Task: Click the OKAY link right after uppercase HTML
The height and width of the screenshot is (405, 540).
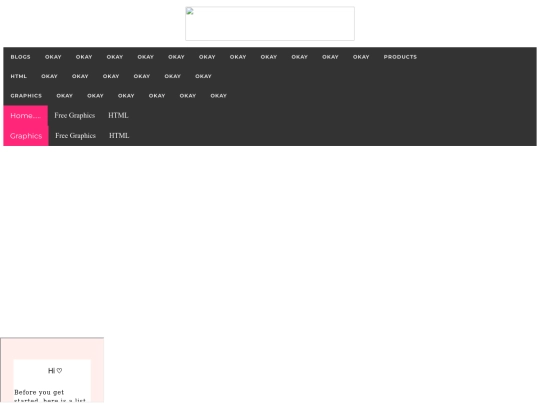Action: pyautogui.click(x=49, y=76)
